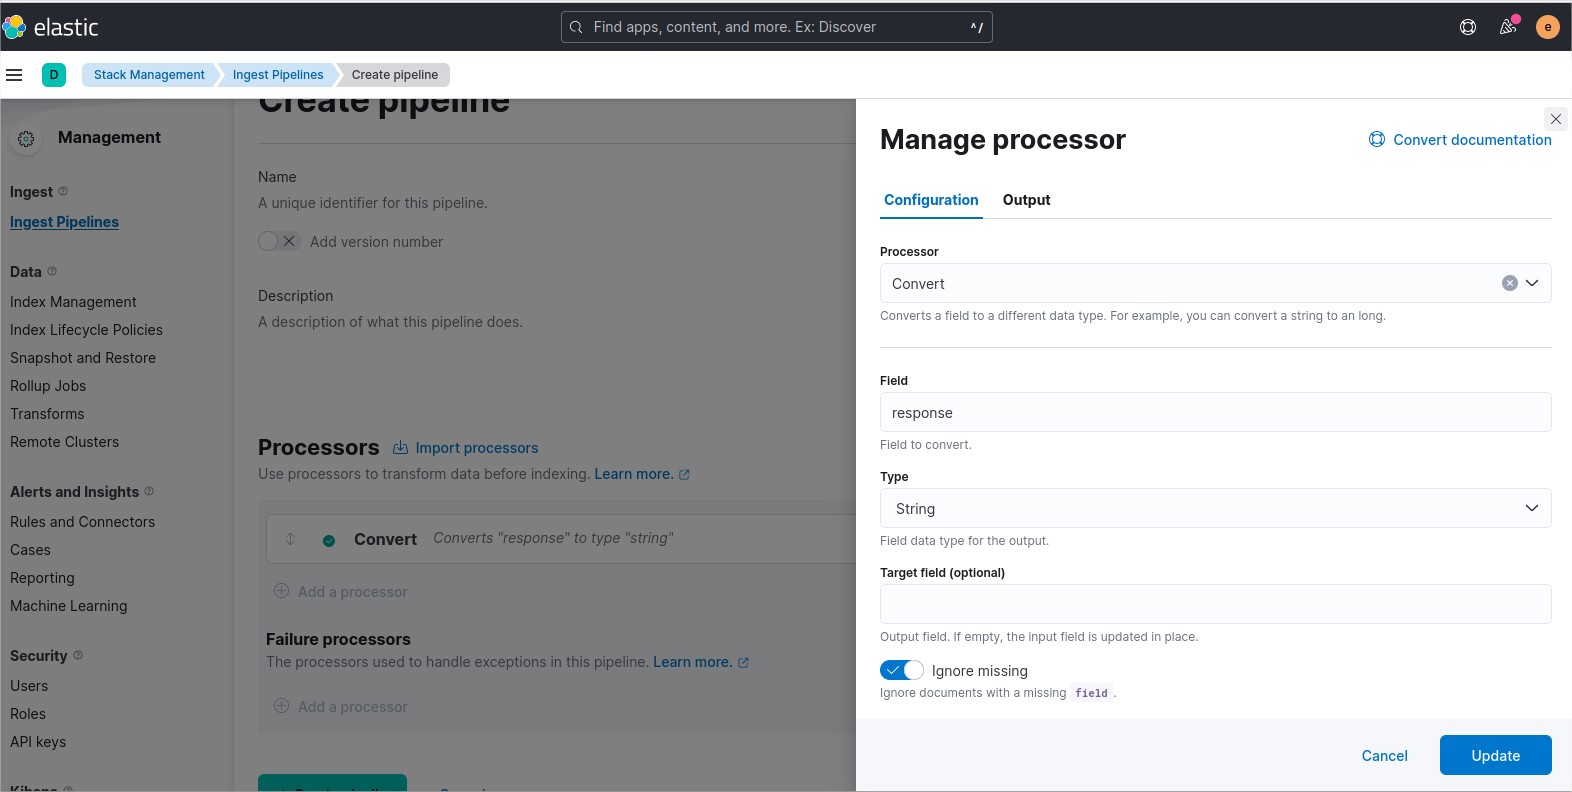Expand the Processor combo box

pyautogui.click(x=1531, y=283)
